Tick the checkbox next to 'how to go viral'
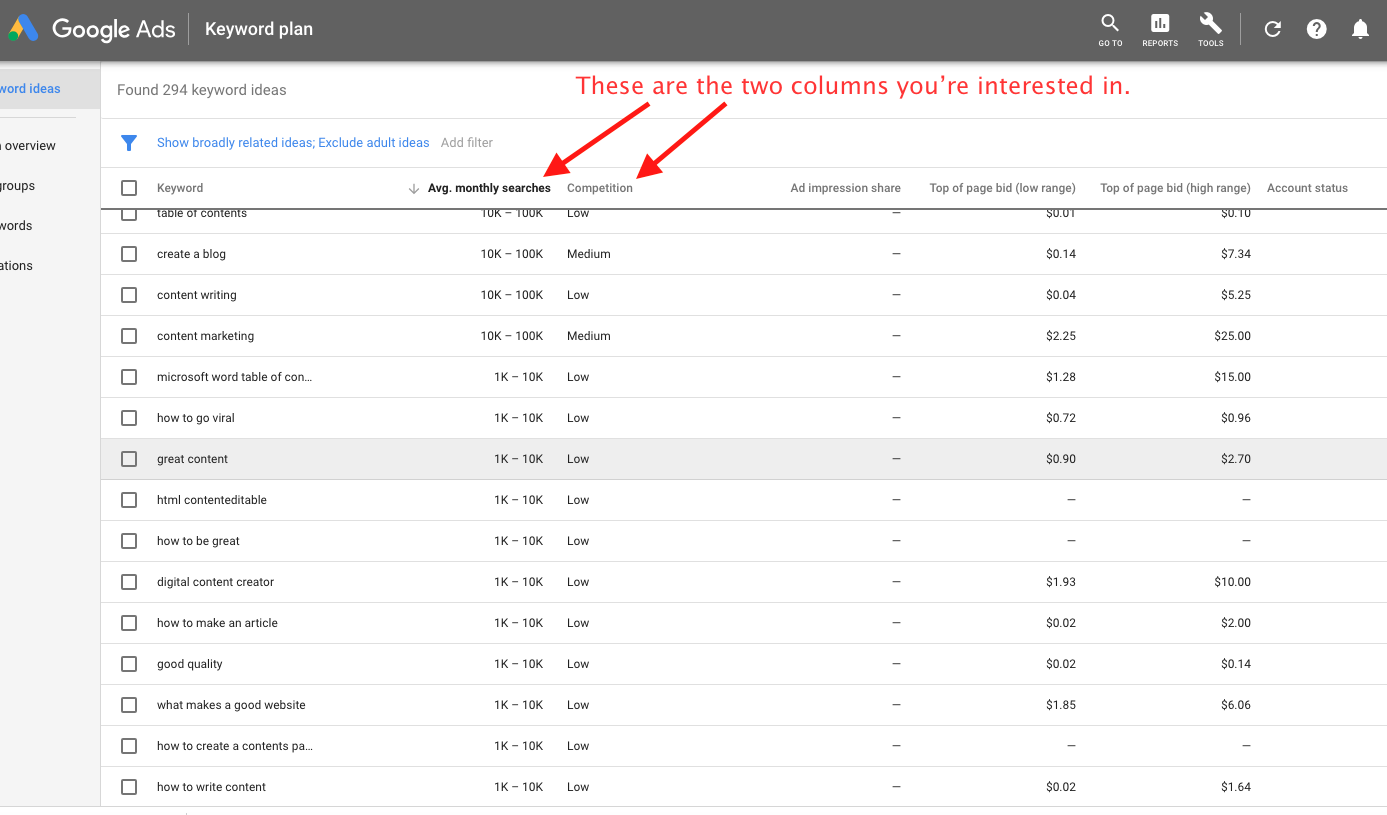The width and height of the screenshot is (1387, 815). tap(129, 418)
